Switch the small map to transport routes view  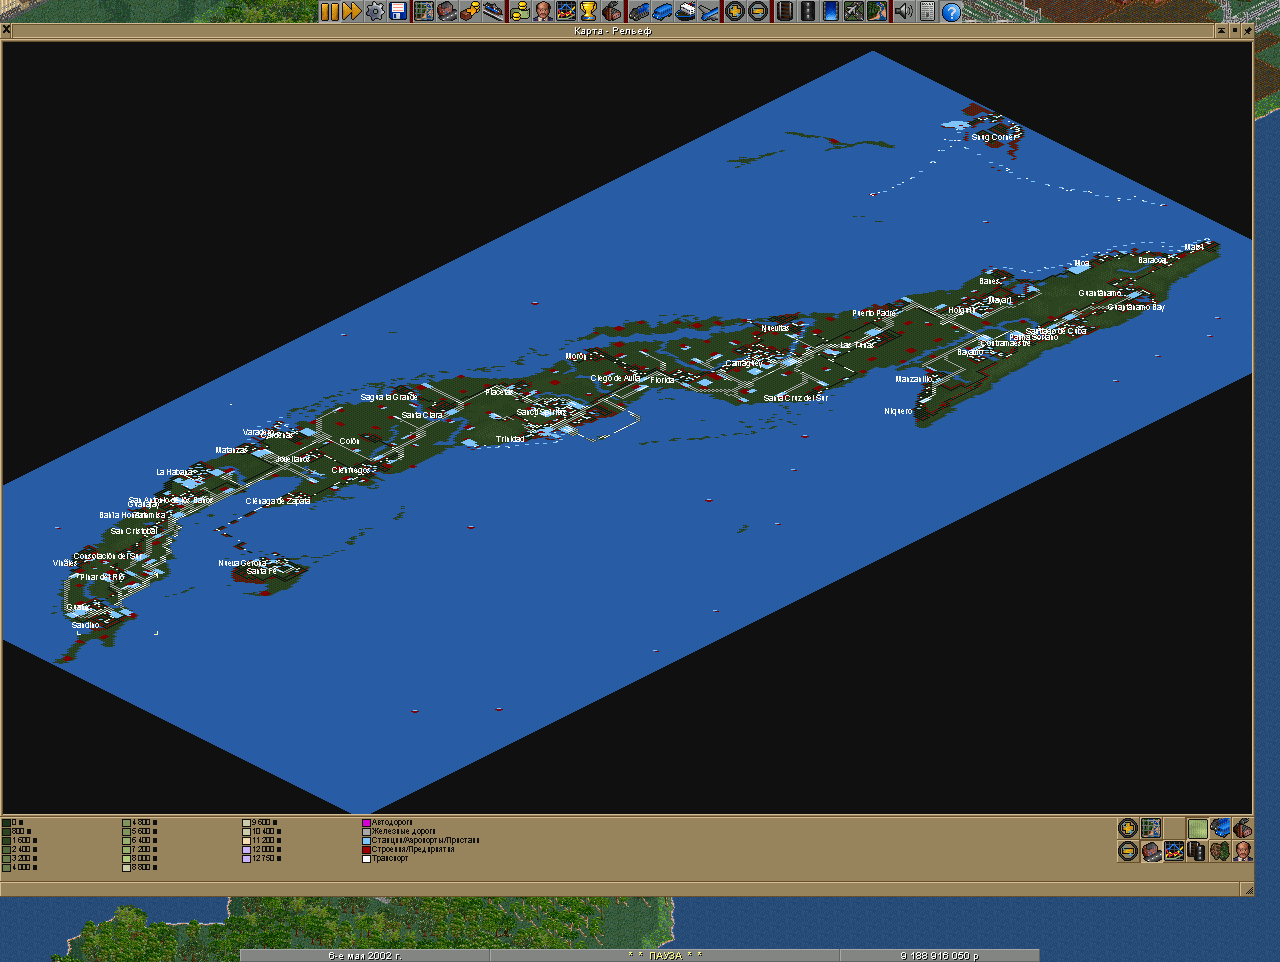click(x=1197, y=851)
